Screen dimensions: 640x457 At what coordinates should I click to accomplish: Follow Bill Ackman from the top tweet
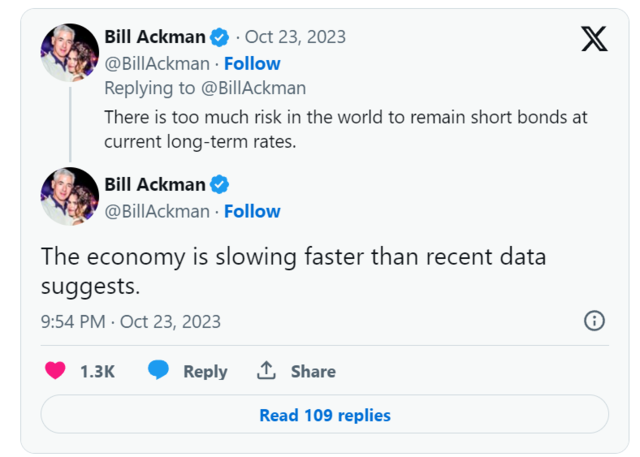click(252, 63)
